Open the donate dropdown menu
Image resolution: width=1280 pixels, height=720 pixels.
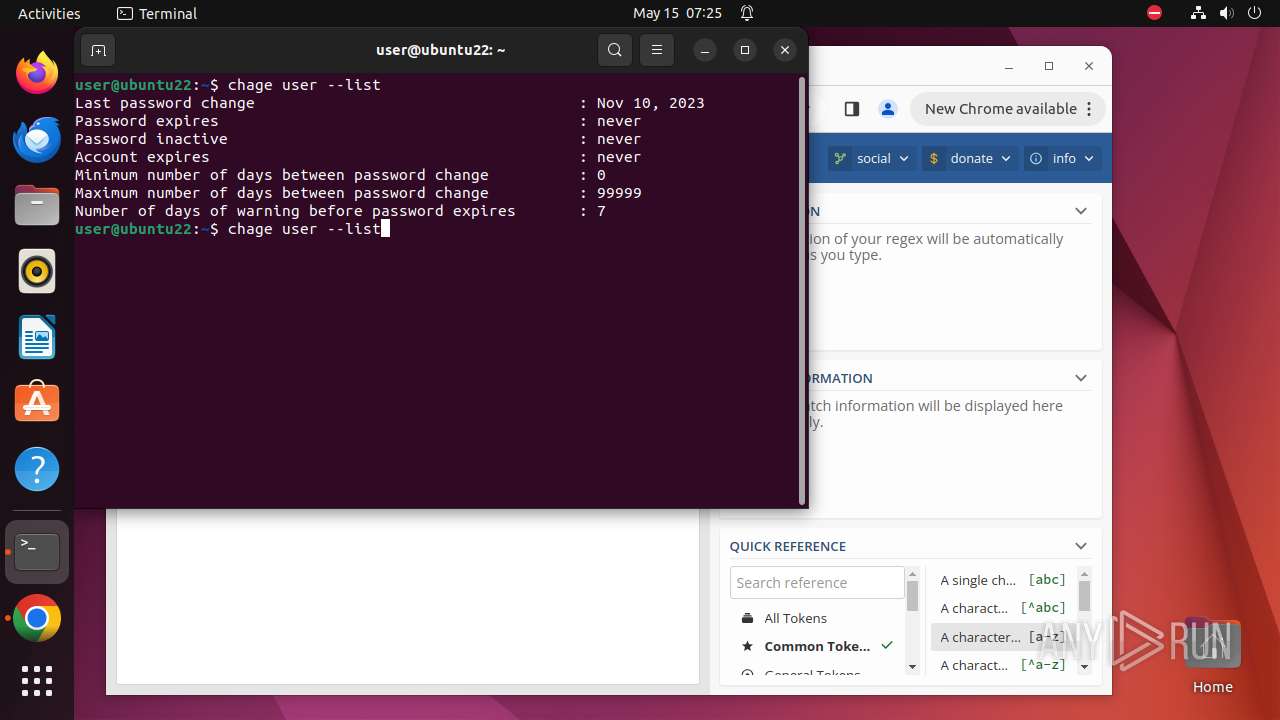970,158
